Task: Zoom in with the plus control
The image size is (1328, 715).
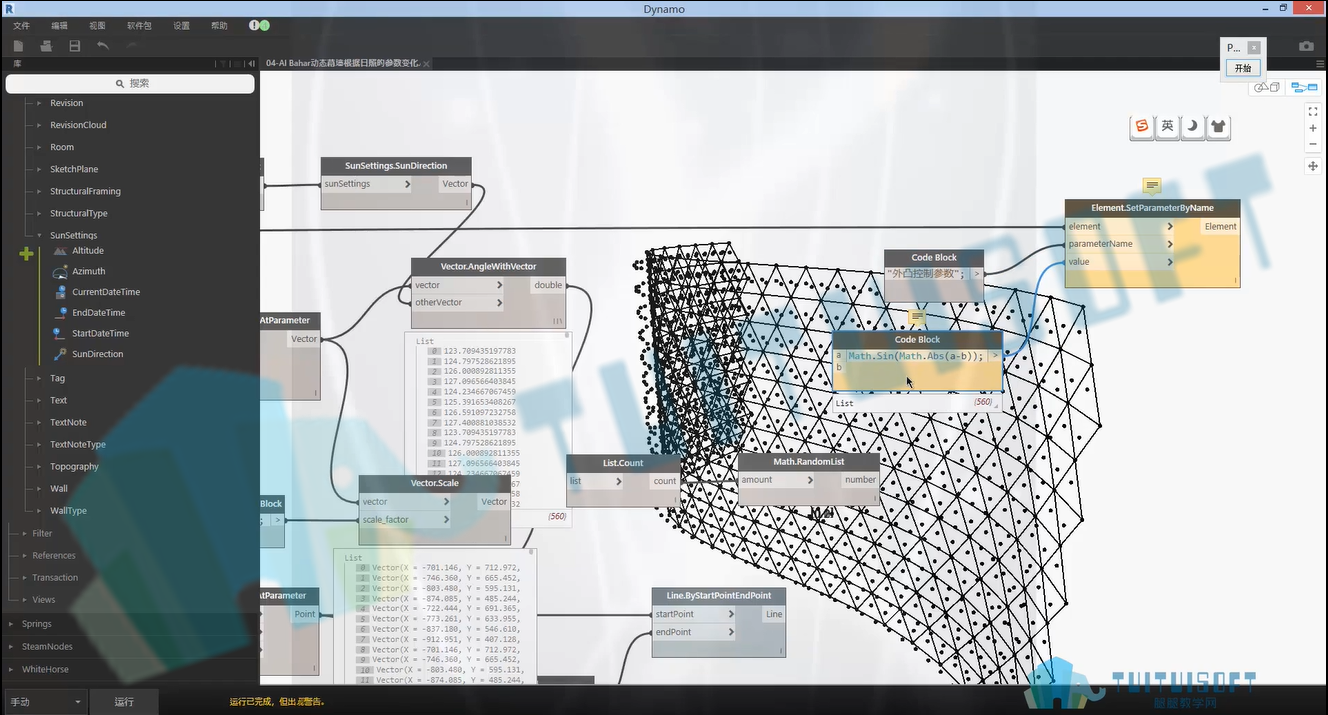Action: point(1313,128)
